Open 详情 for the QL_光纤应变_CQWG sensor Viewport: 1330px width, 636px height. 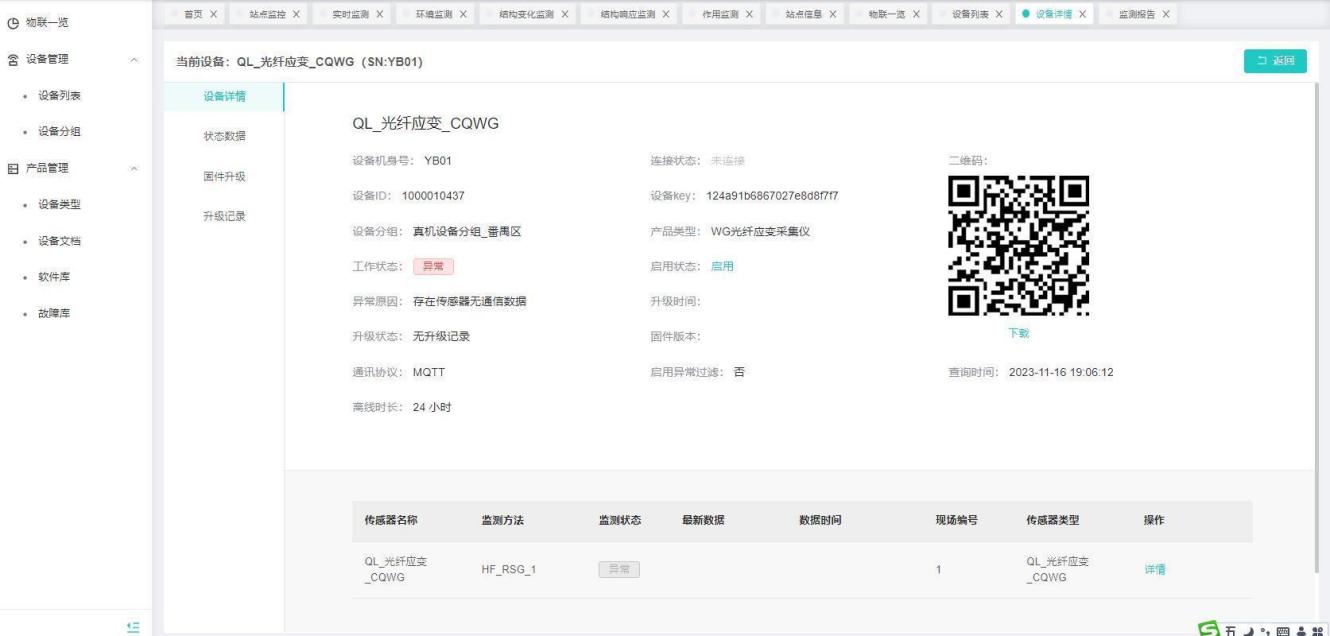click(1154, 569)
